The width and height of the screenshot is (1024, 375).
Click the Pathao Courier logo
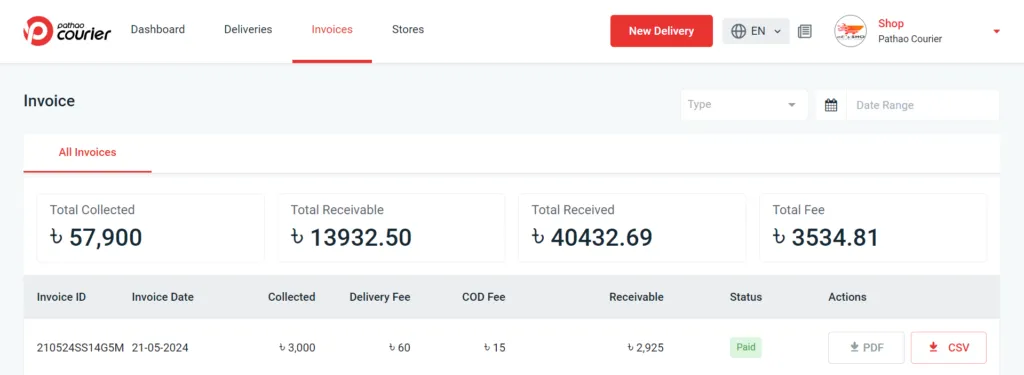point(67,31)
